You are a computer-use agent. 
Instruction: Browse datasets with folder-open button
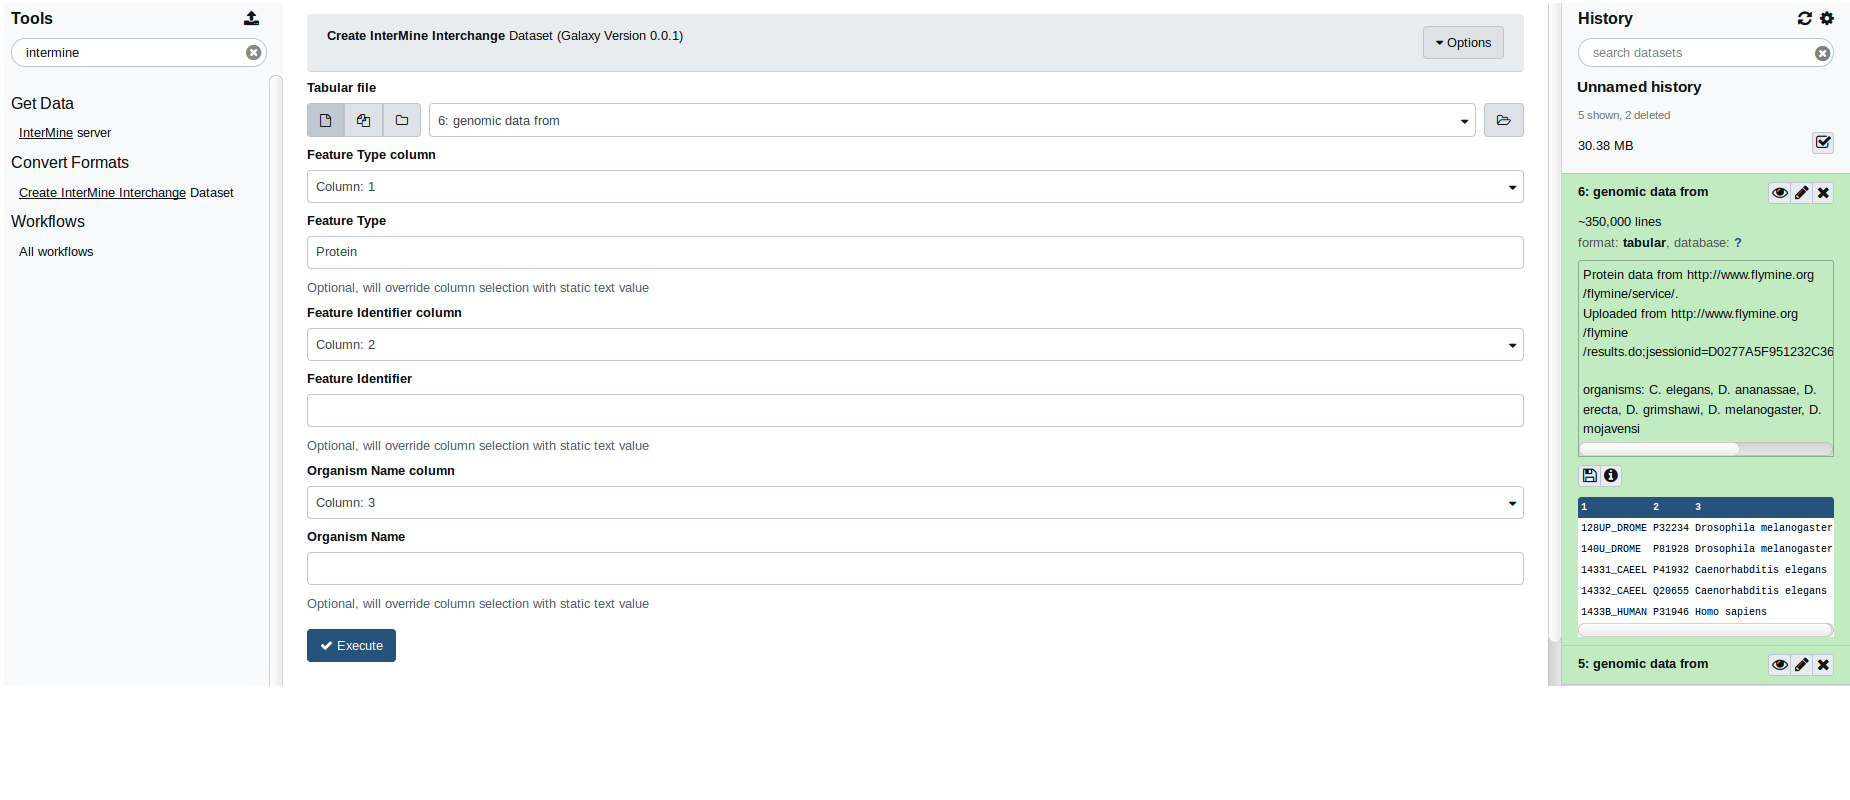tap(1503, 120)
